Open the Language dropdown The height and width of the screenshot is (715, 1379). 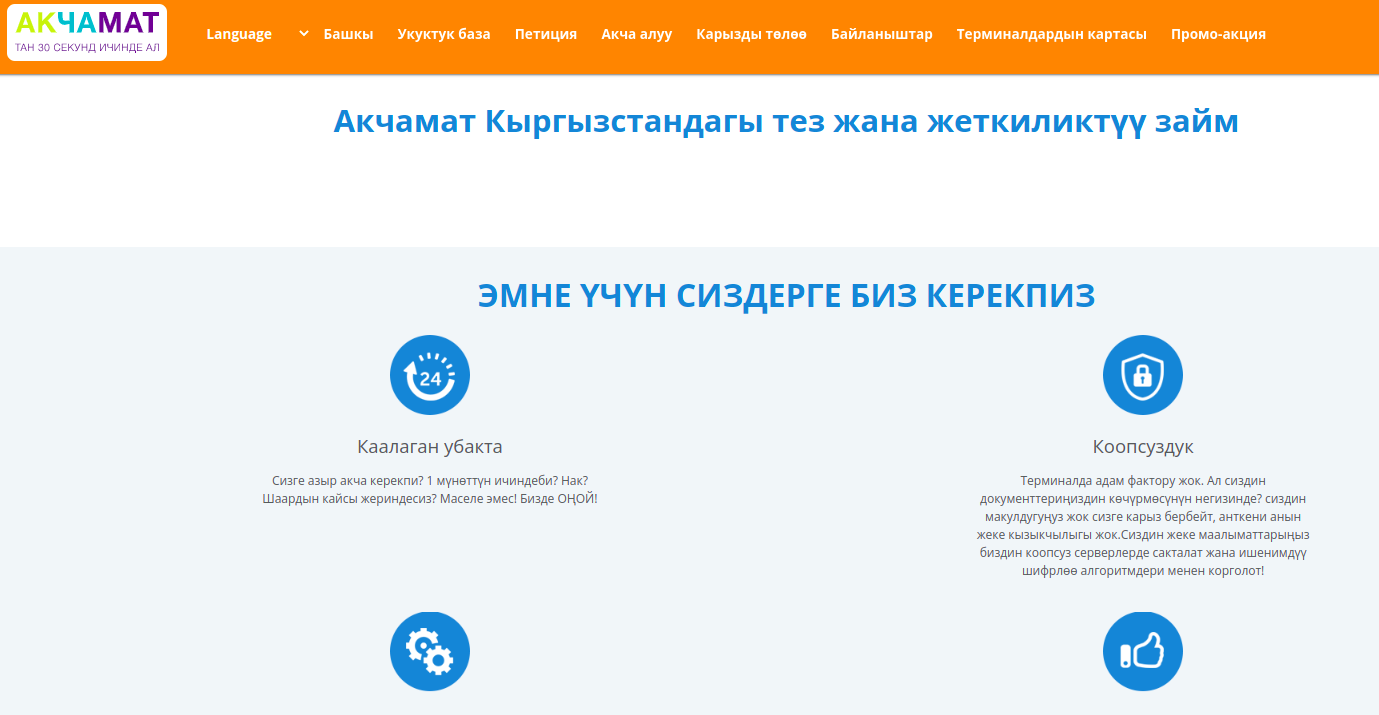tap(256, 34)
